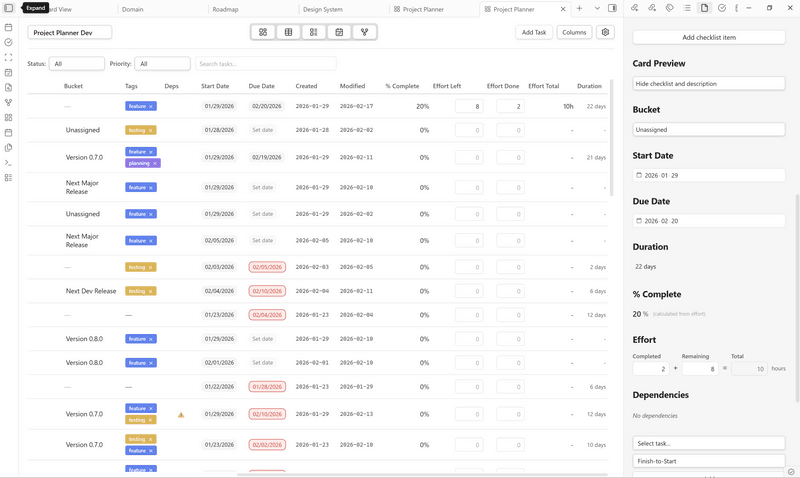Open the Card Preview dropdown
The height and width of the screenshot is (478, 800).
pos(709,84)
